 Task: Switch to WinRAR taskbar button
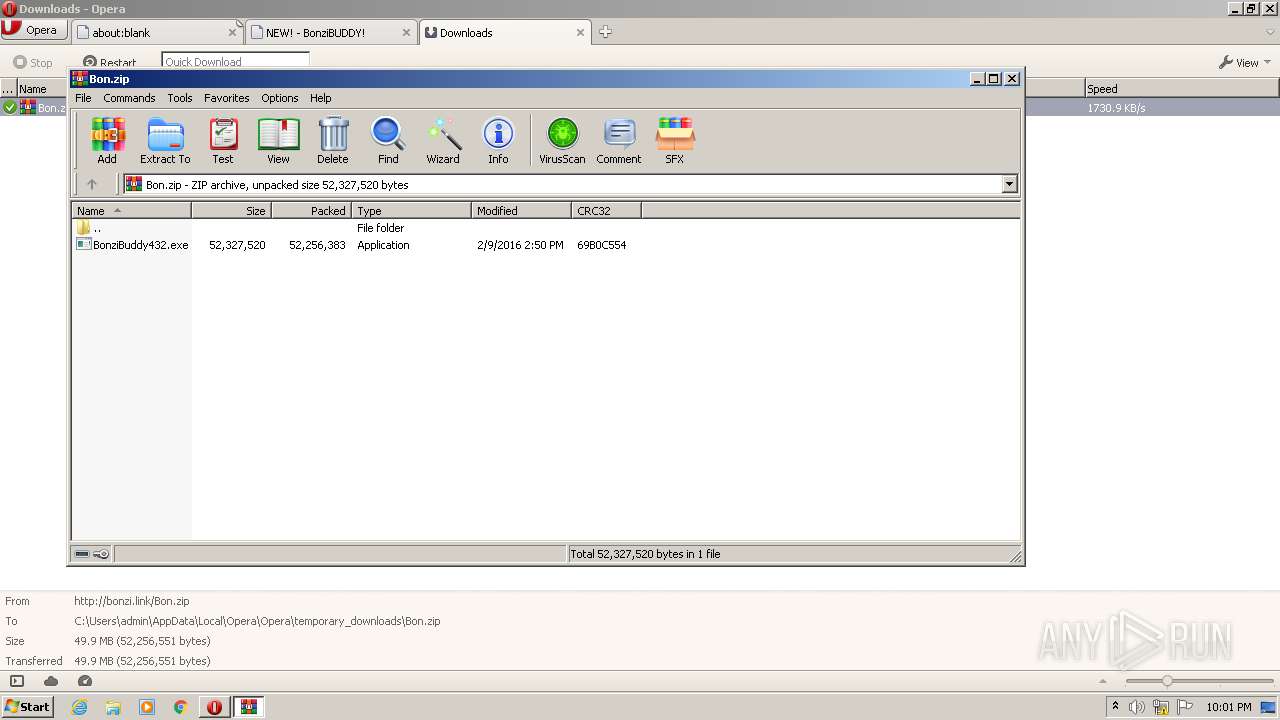coord(248,707)
